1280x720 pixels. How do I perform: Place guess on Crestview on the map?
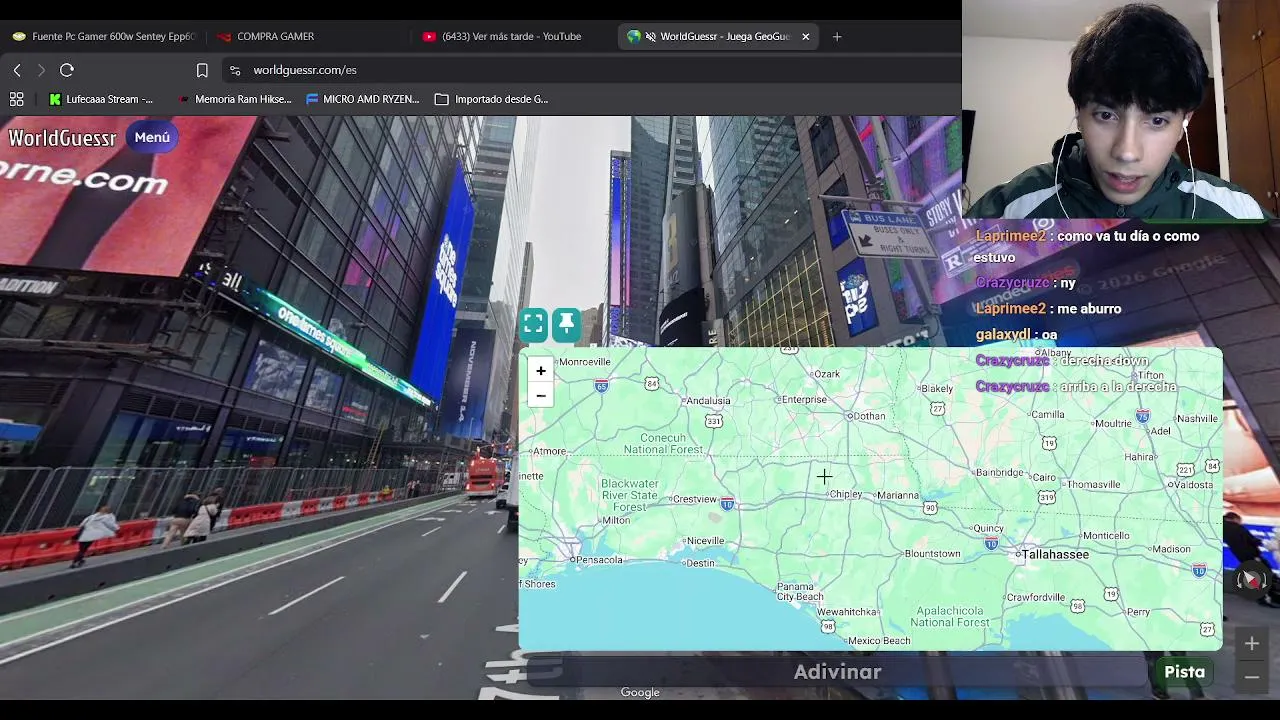click(x=695, y=499)
